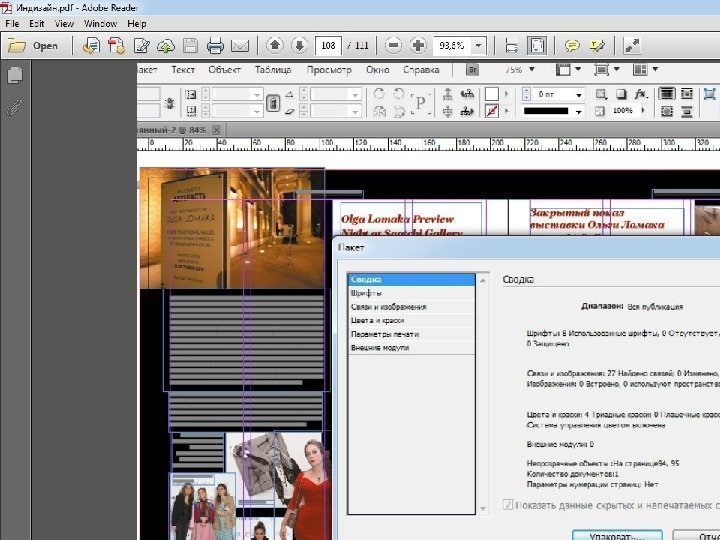The height and width of the screenshot is (540, 720).
Task: Toggle read mode view
Action: (631, 46)
